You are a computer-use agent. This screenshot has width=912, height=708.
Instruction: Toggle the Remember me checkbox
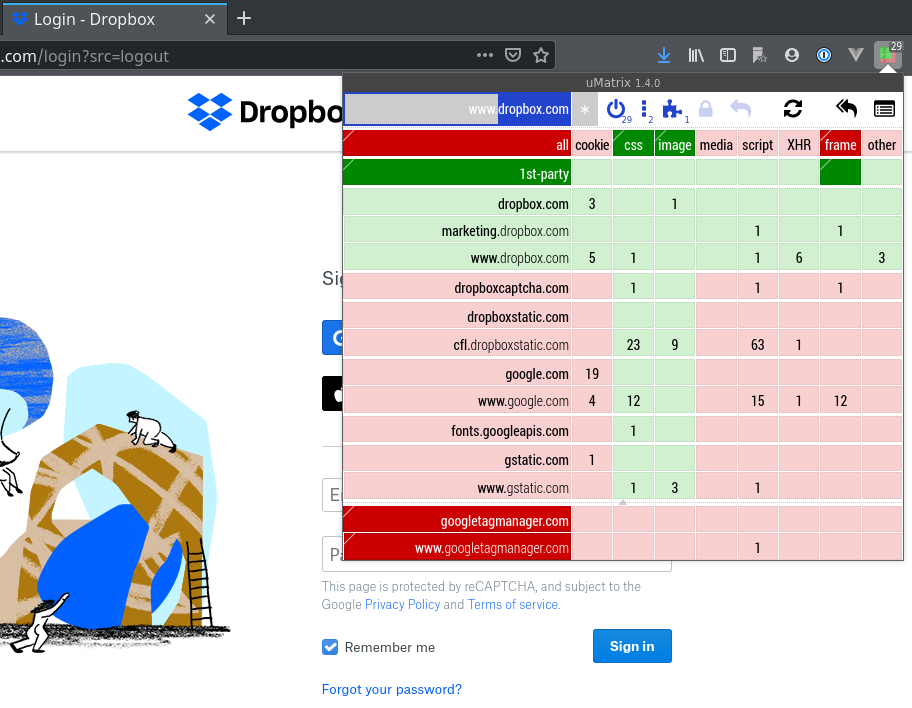point(330,647)
